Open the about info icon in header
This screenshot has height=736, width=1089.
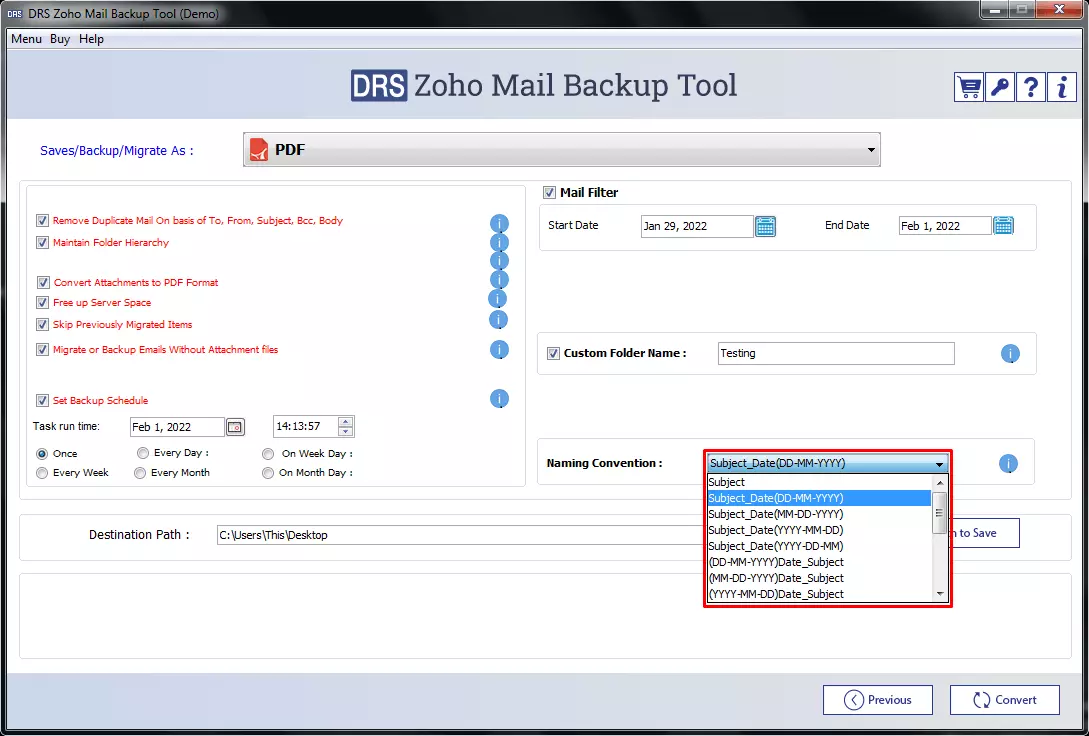pos(1061,87)
